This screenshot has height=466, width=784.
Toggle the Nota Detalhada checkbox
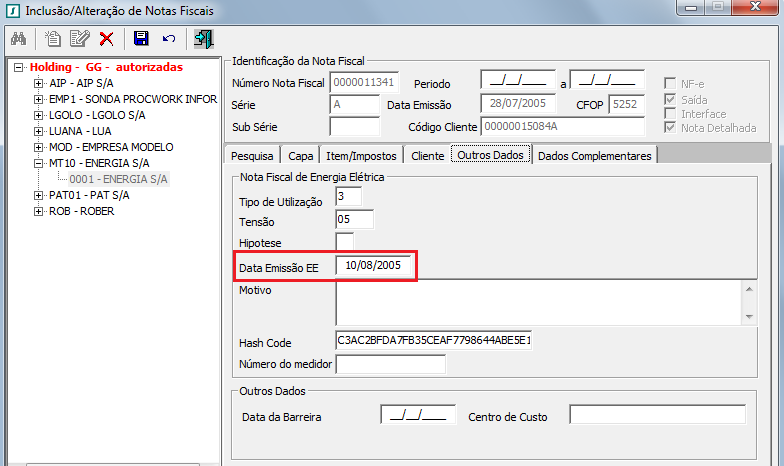coord(671,128)
